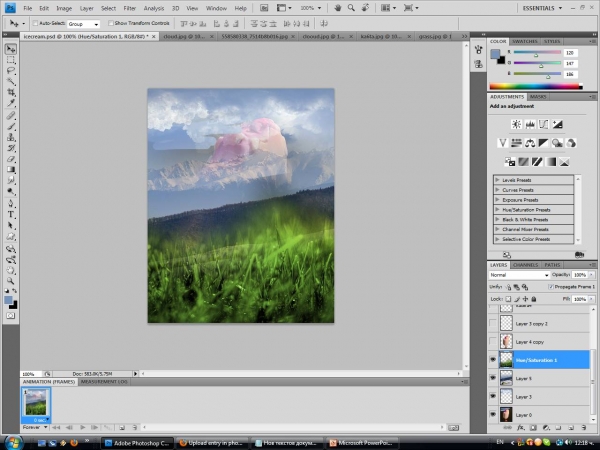Image resolution: width=600 pixels, height=450 pixels.
Task: Enable Show Transform Controls checkbox
Action: 111,23
